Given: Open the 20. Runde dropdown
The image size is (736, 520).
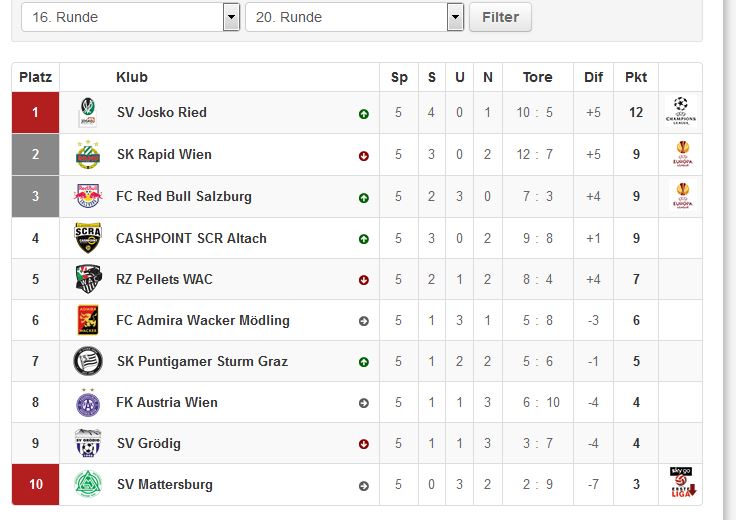Looking at the screenshot, I should click(354, 17).
